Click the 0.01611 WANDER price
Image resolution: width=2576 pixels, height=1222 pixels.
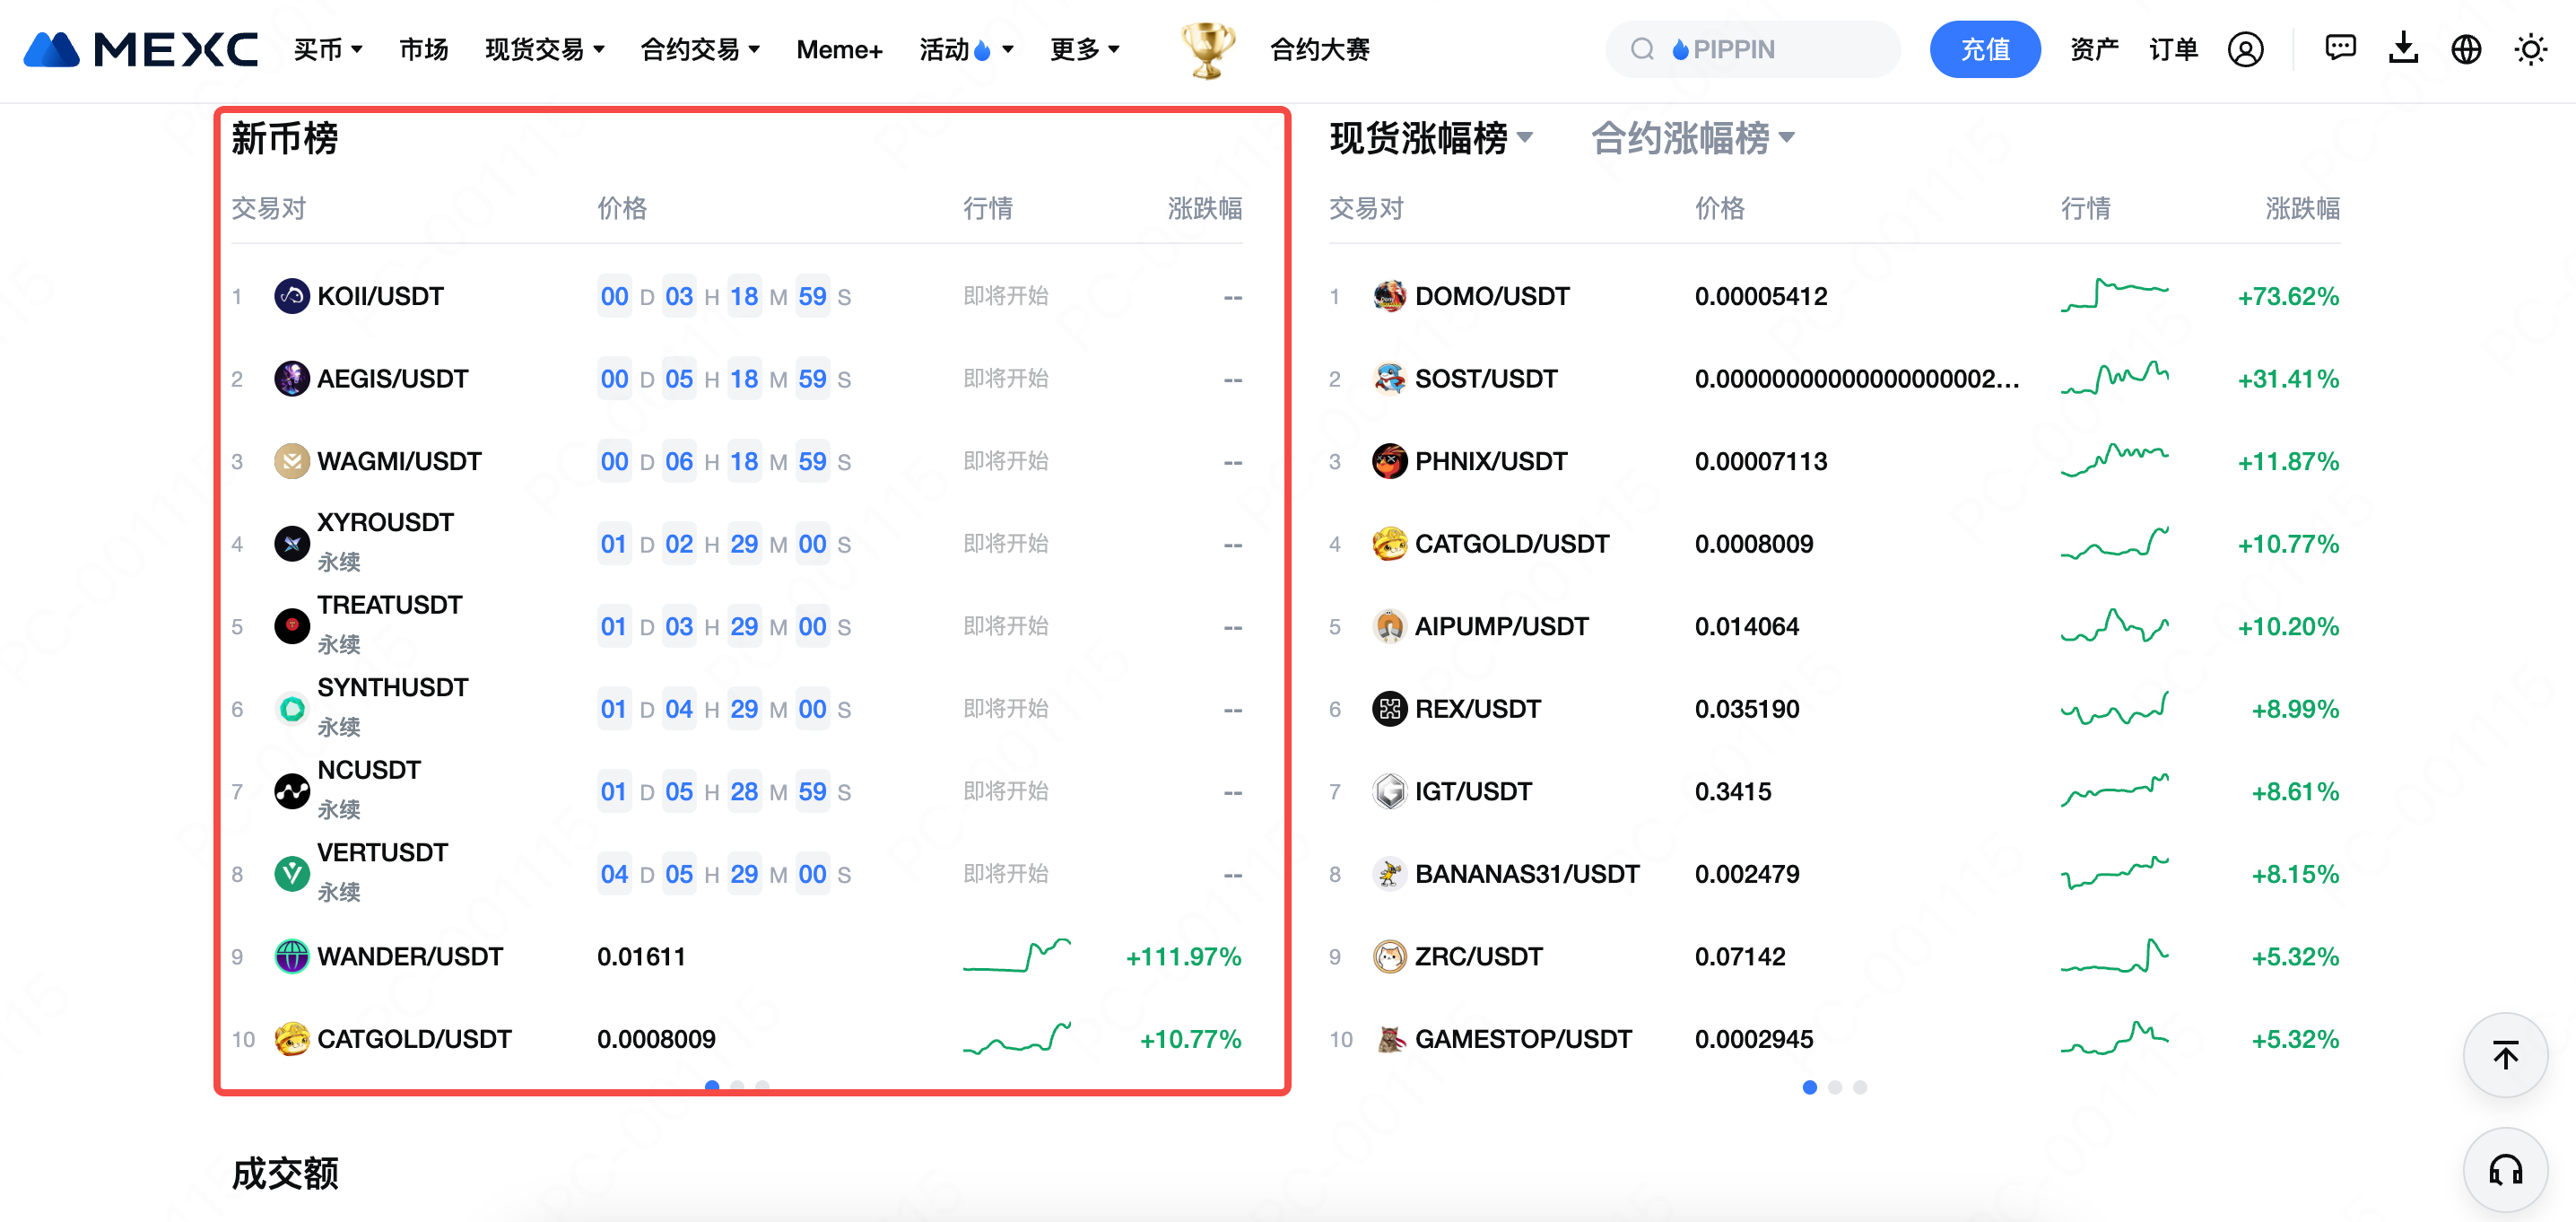pyautogui.click(x=641, y=956)
